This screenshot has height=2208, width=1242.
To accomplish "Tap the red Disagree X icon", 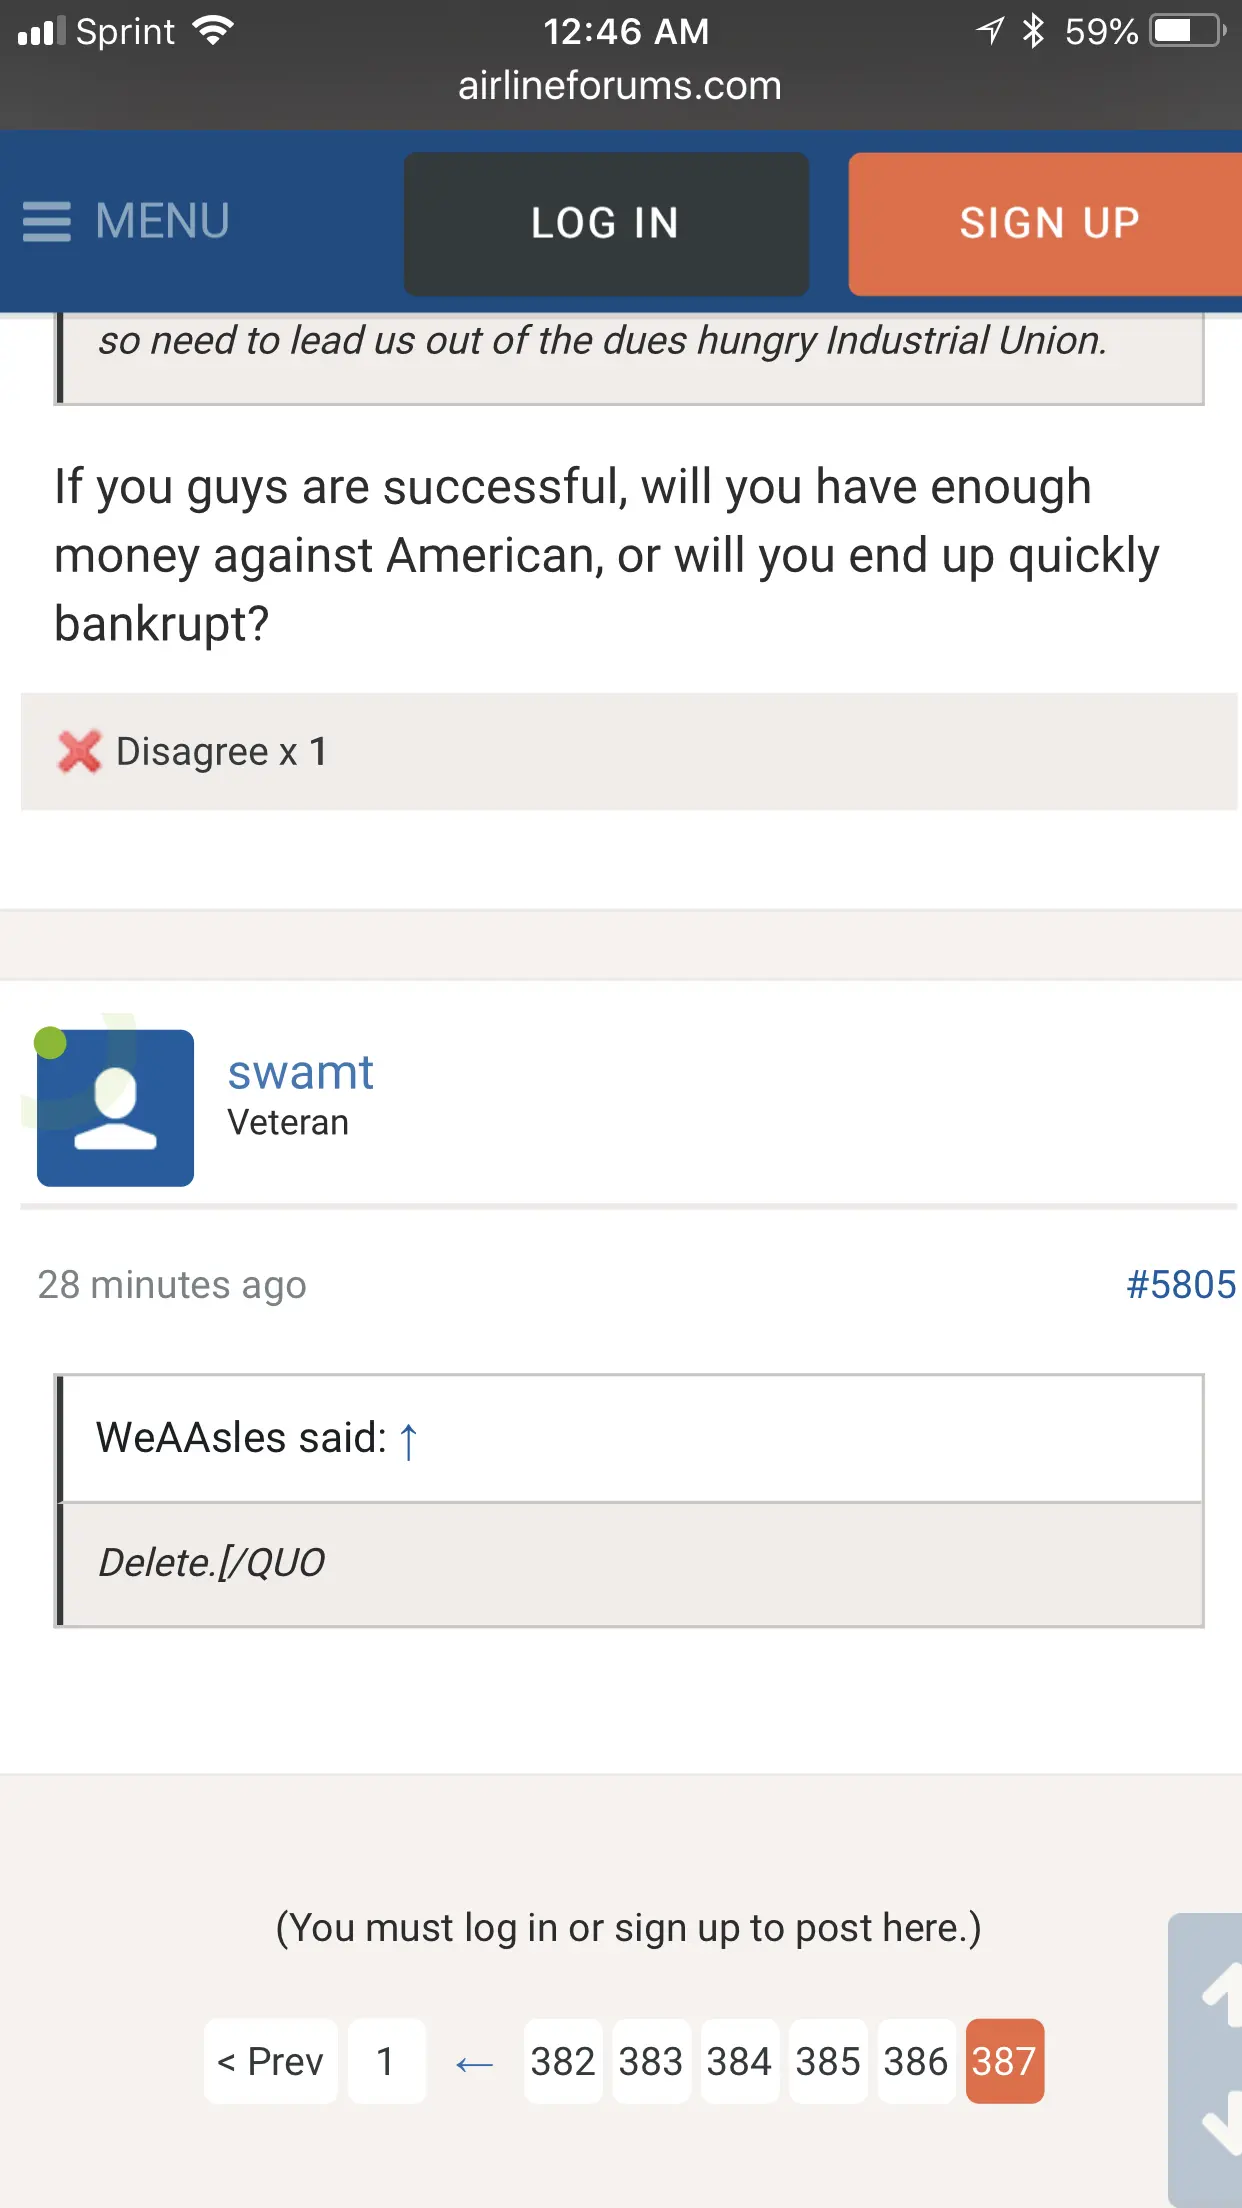I will point(80,752).
